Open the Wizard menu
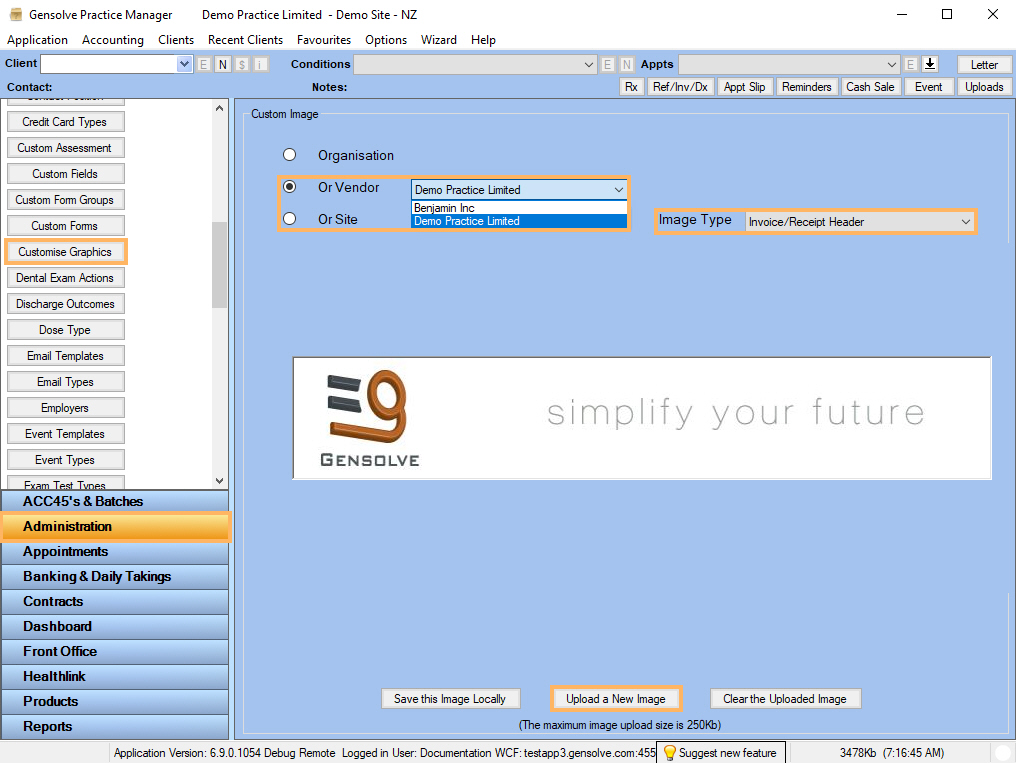Image resolution: width=1016 pixels, height=763 pixels. click(439, 40)
